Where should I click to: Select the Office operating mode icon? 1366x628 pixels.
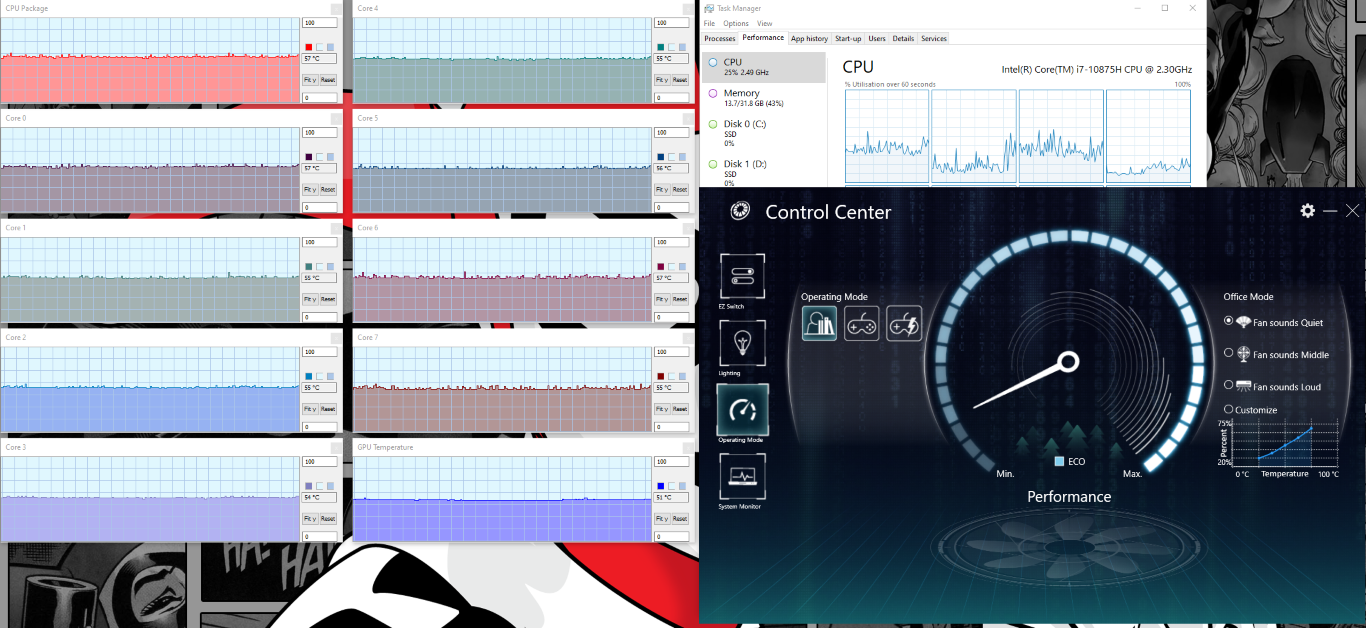click(819, 323)
